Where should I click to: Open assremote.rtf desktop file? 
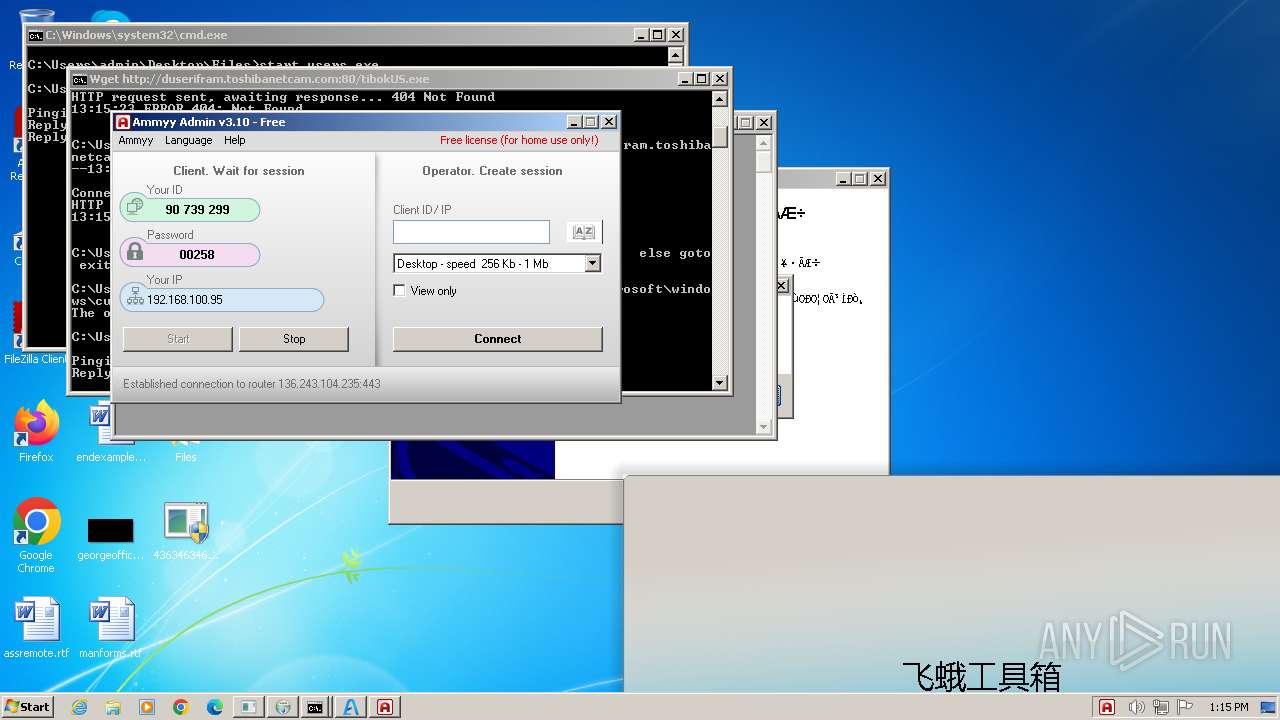[x=36, y=628]
